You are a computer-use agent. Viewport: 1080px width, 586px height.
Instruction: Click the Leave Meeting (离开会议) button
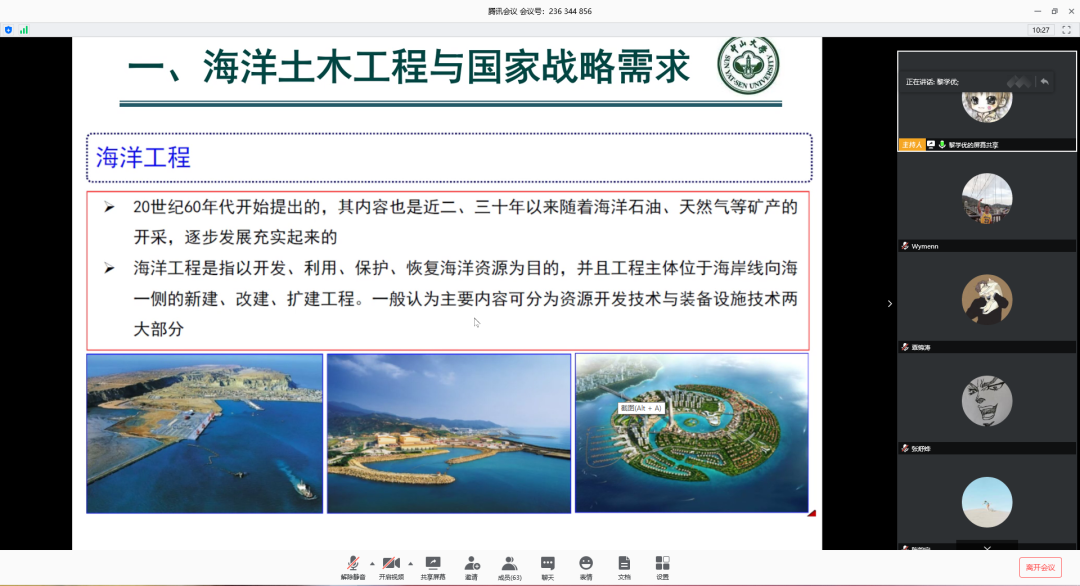point(1040,567)
